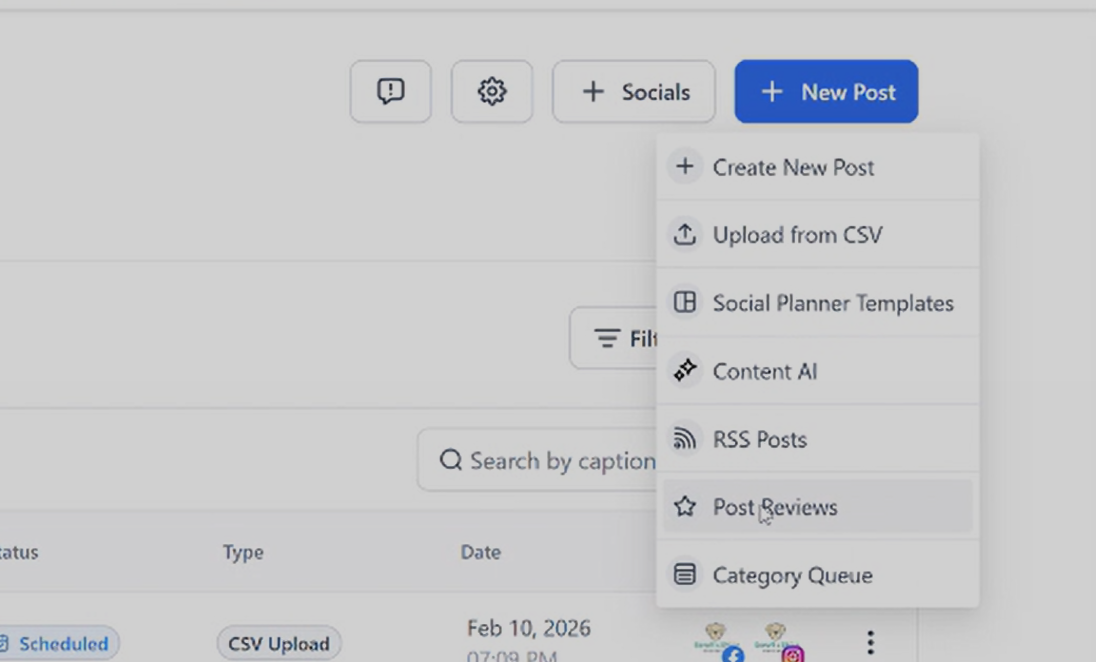Select the Post Reviews star icon

685,507
